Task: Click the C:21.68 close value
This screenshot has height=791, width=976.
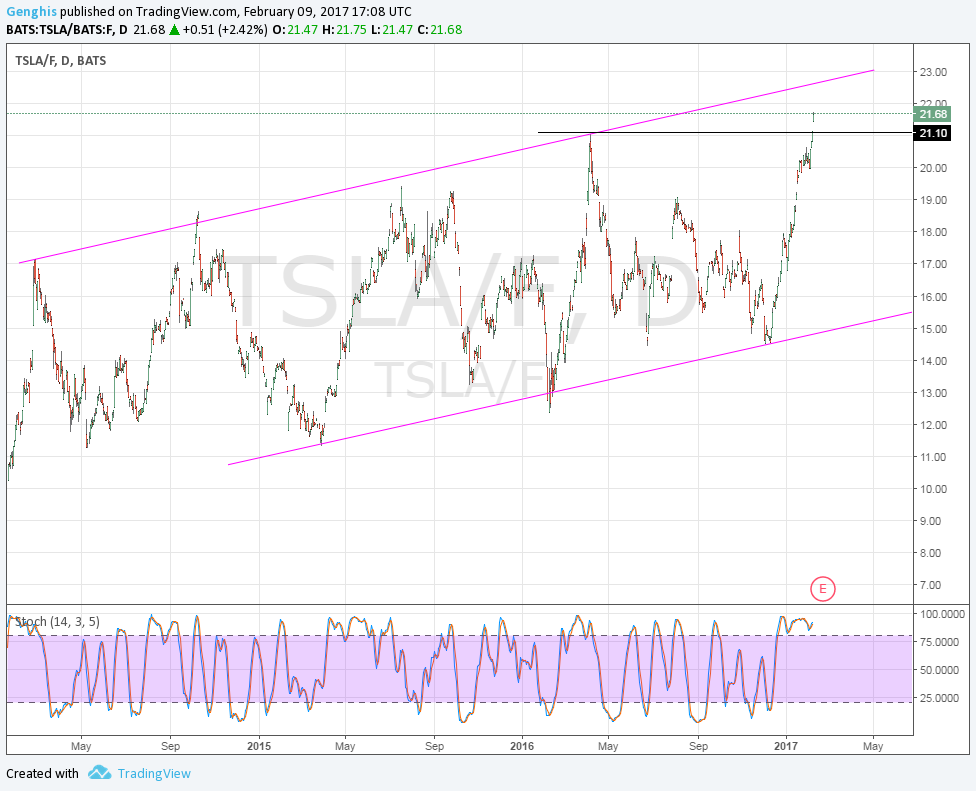Action: pyautogui.click(x=439, y=30)
